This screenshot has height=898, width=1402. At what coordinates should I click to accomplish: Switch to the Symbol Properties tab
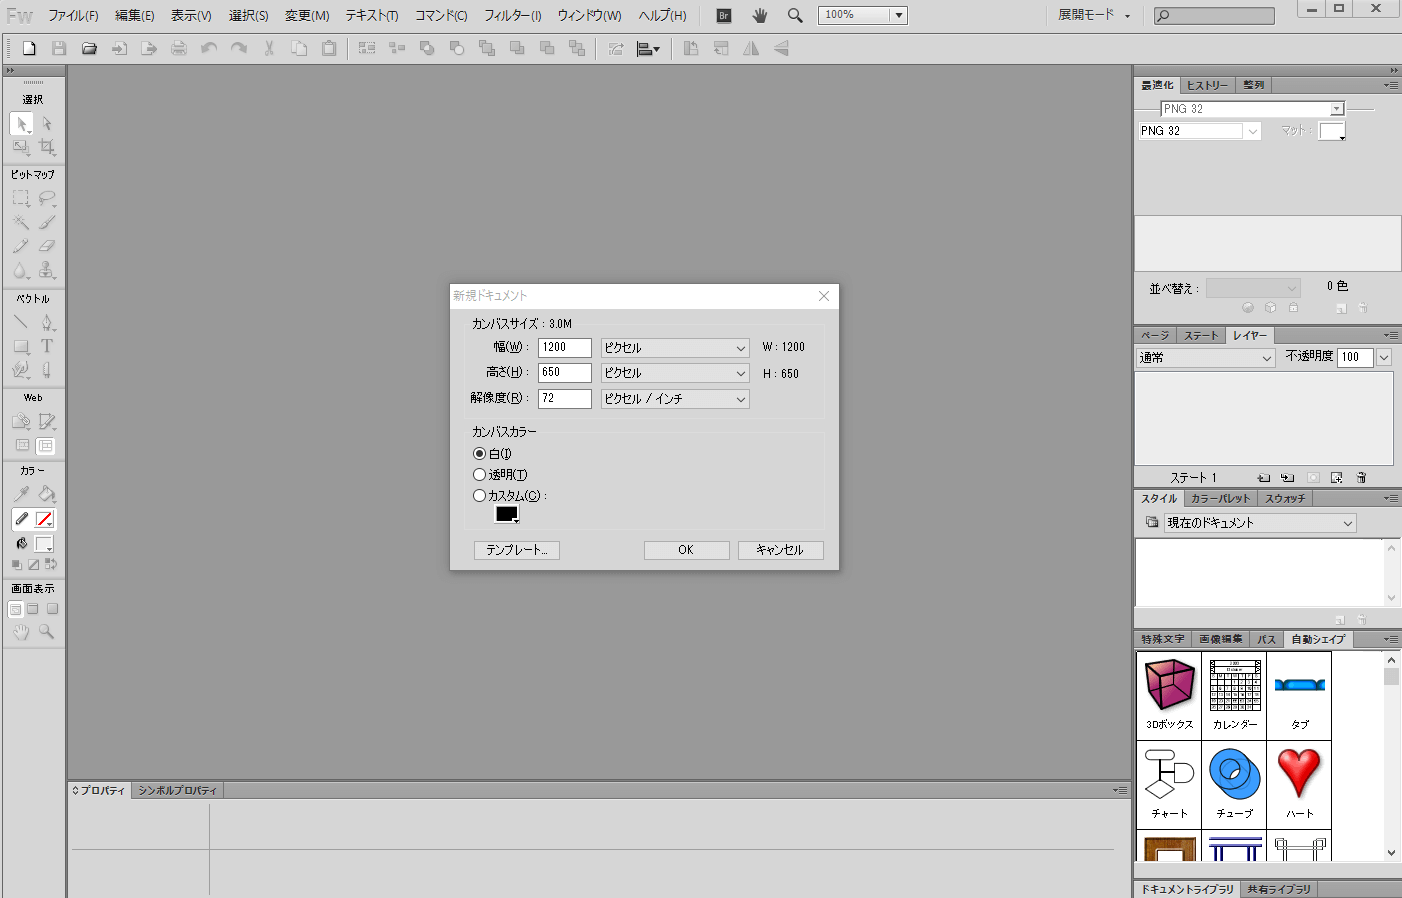[177, 790]
